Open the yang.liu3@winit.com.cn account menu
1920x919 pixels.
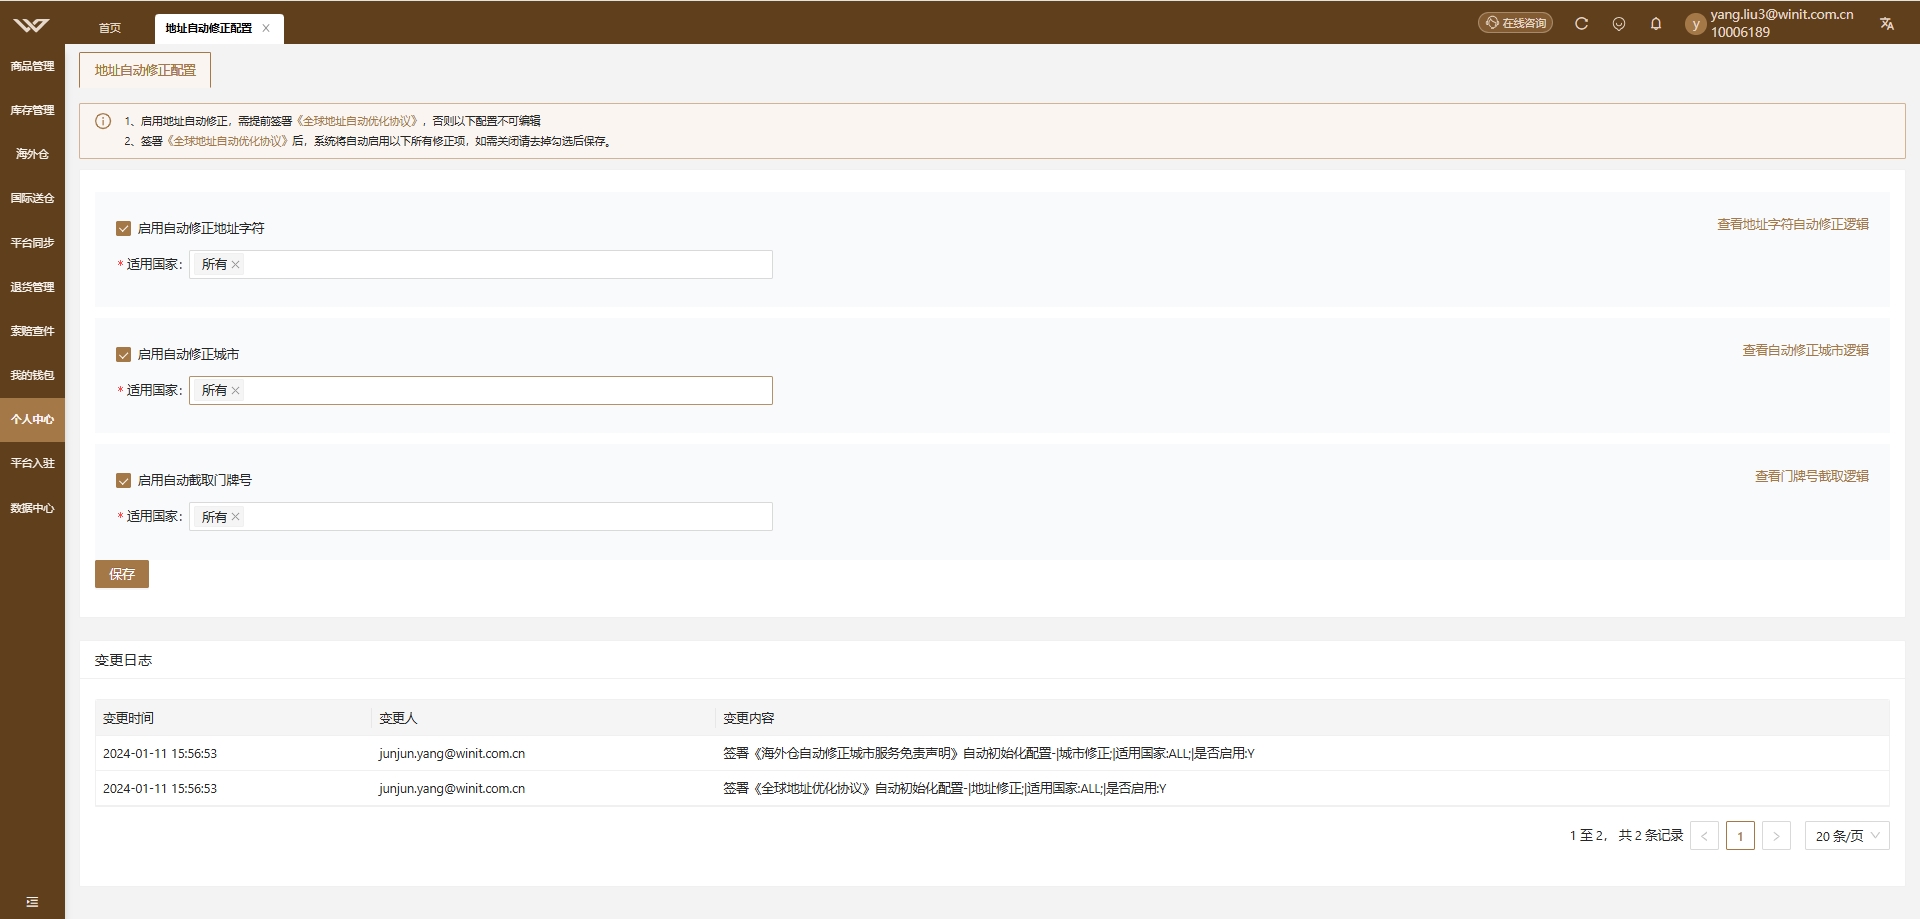[1781, 15]
